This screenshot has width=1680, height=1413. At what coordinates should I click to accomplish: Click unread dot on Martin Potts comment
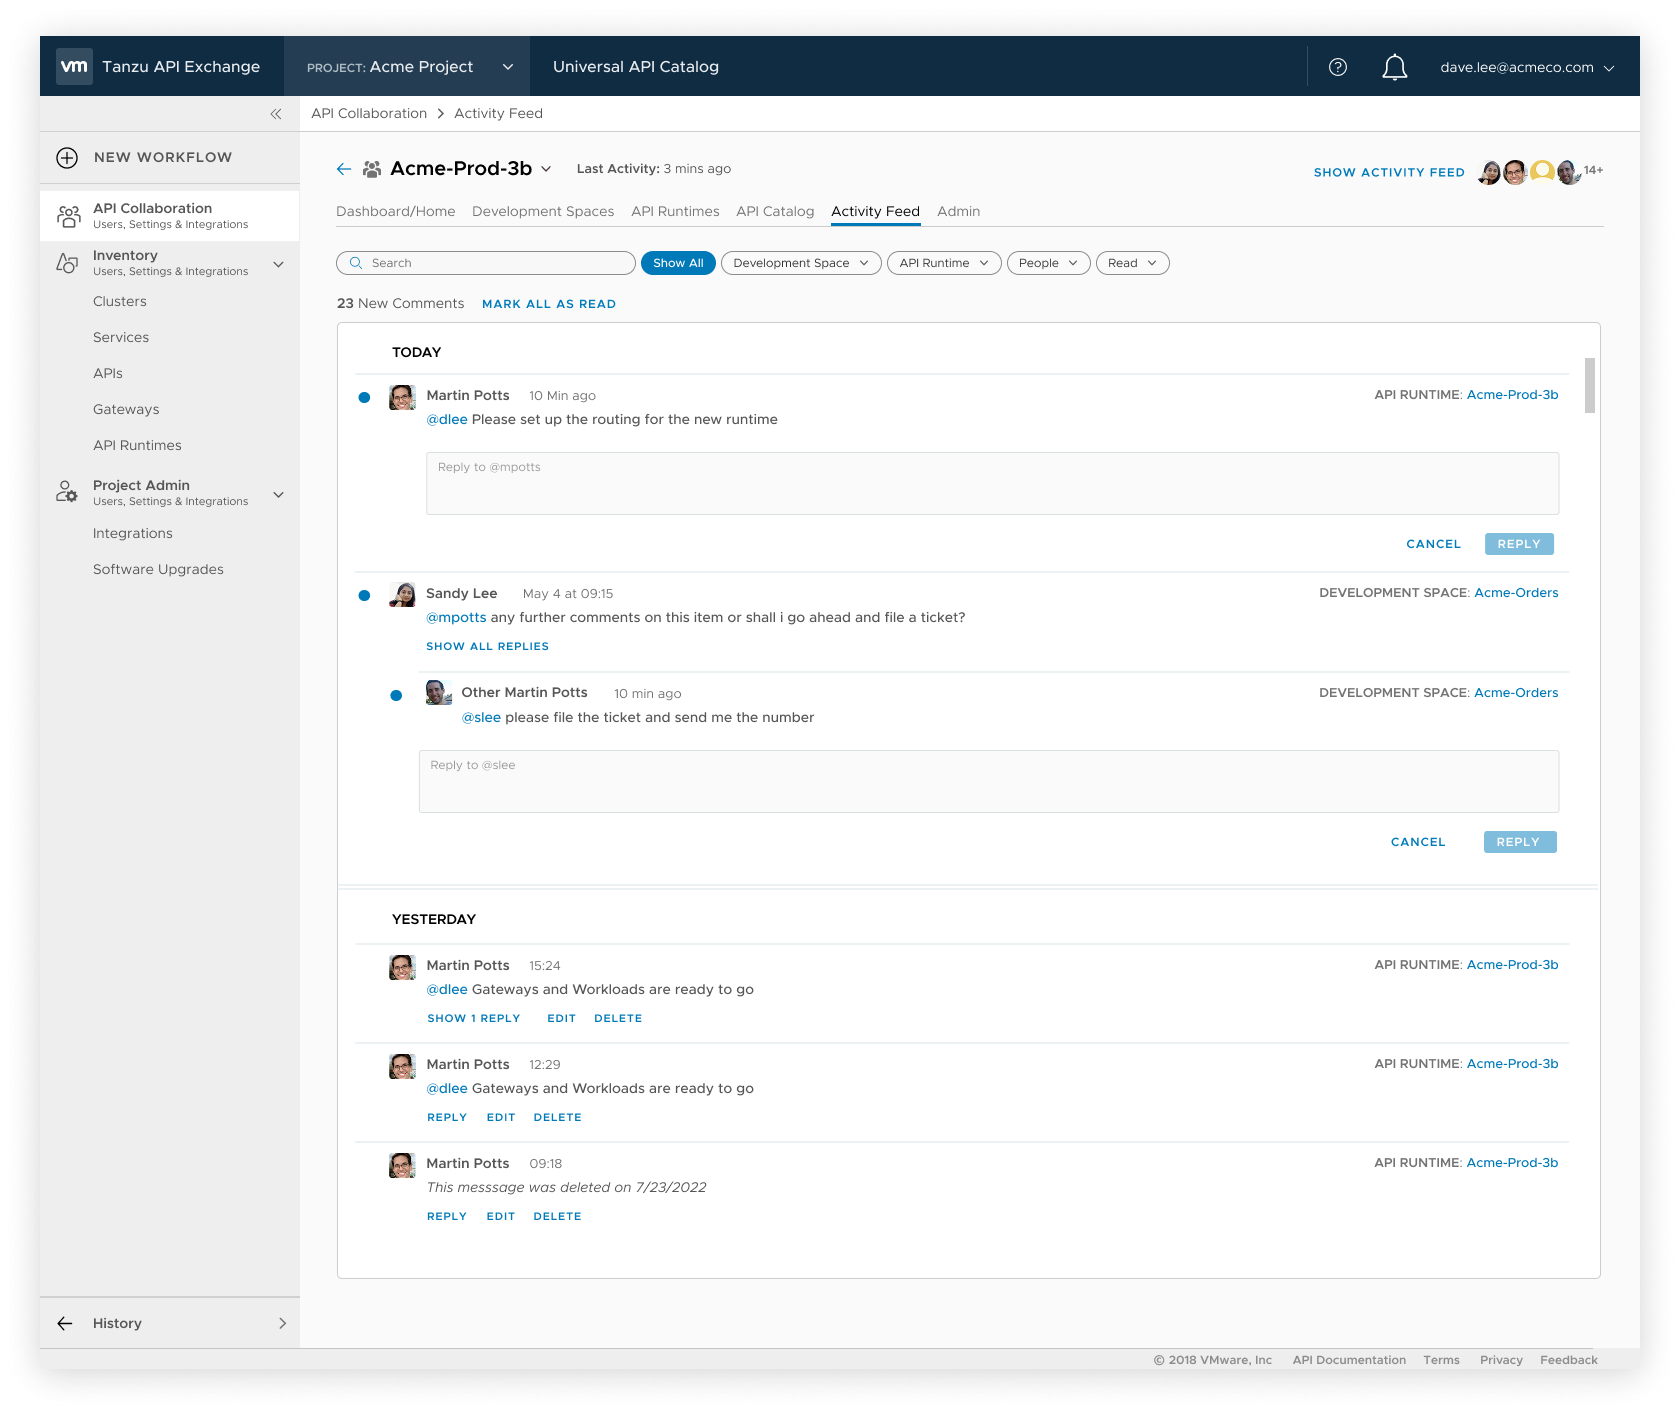(364, 398)
